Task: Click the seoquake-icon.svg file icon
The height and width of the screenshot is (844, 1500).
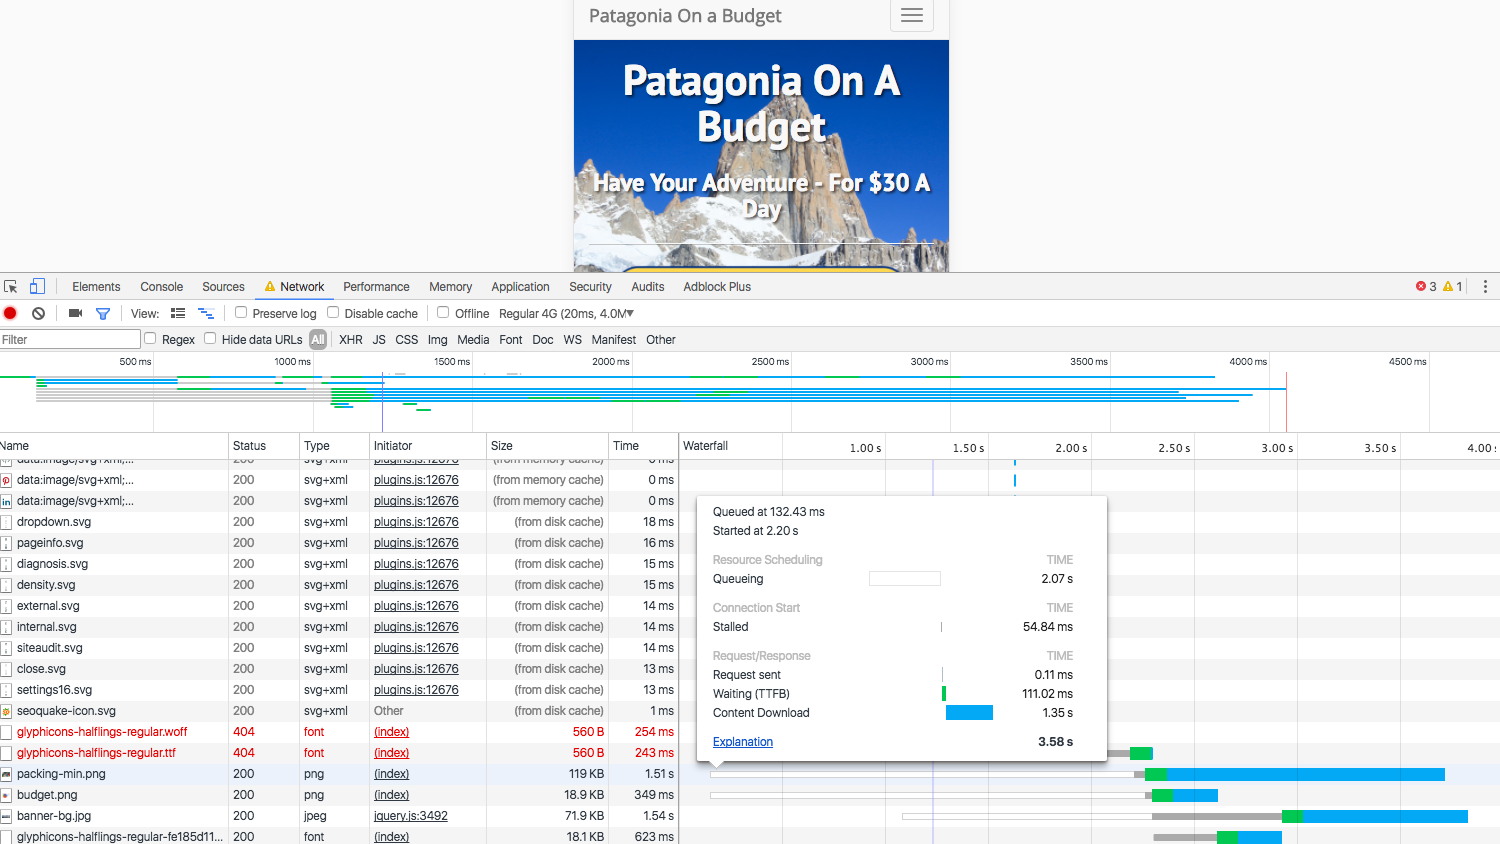Action: tap(6, 711)
